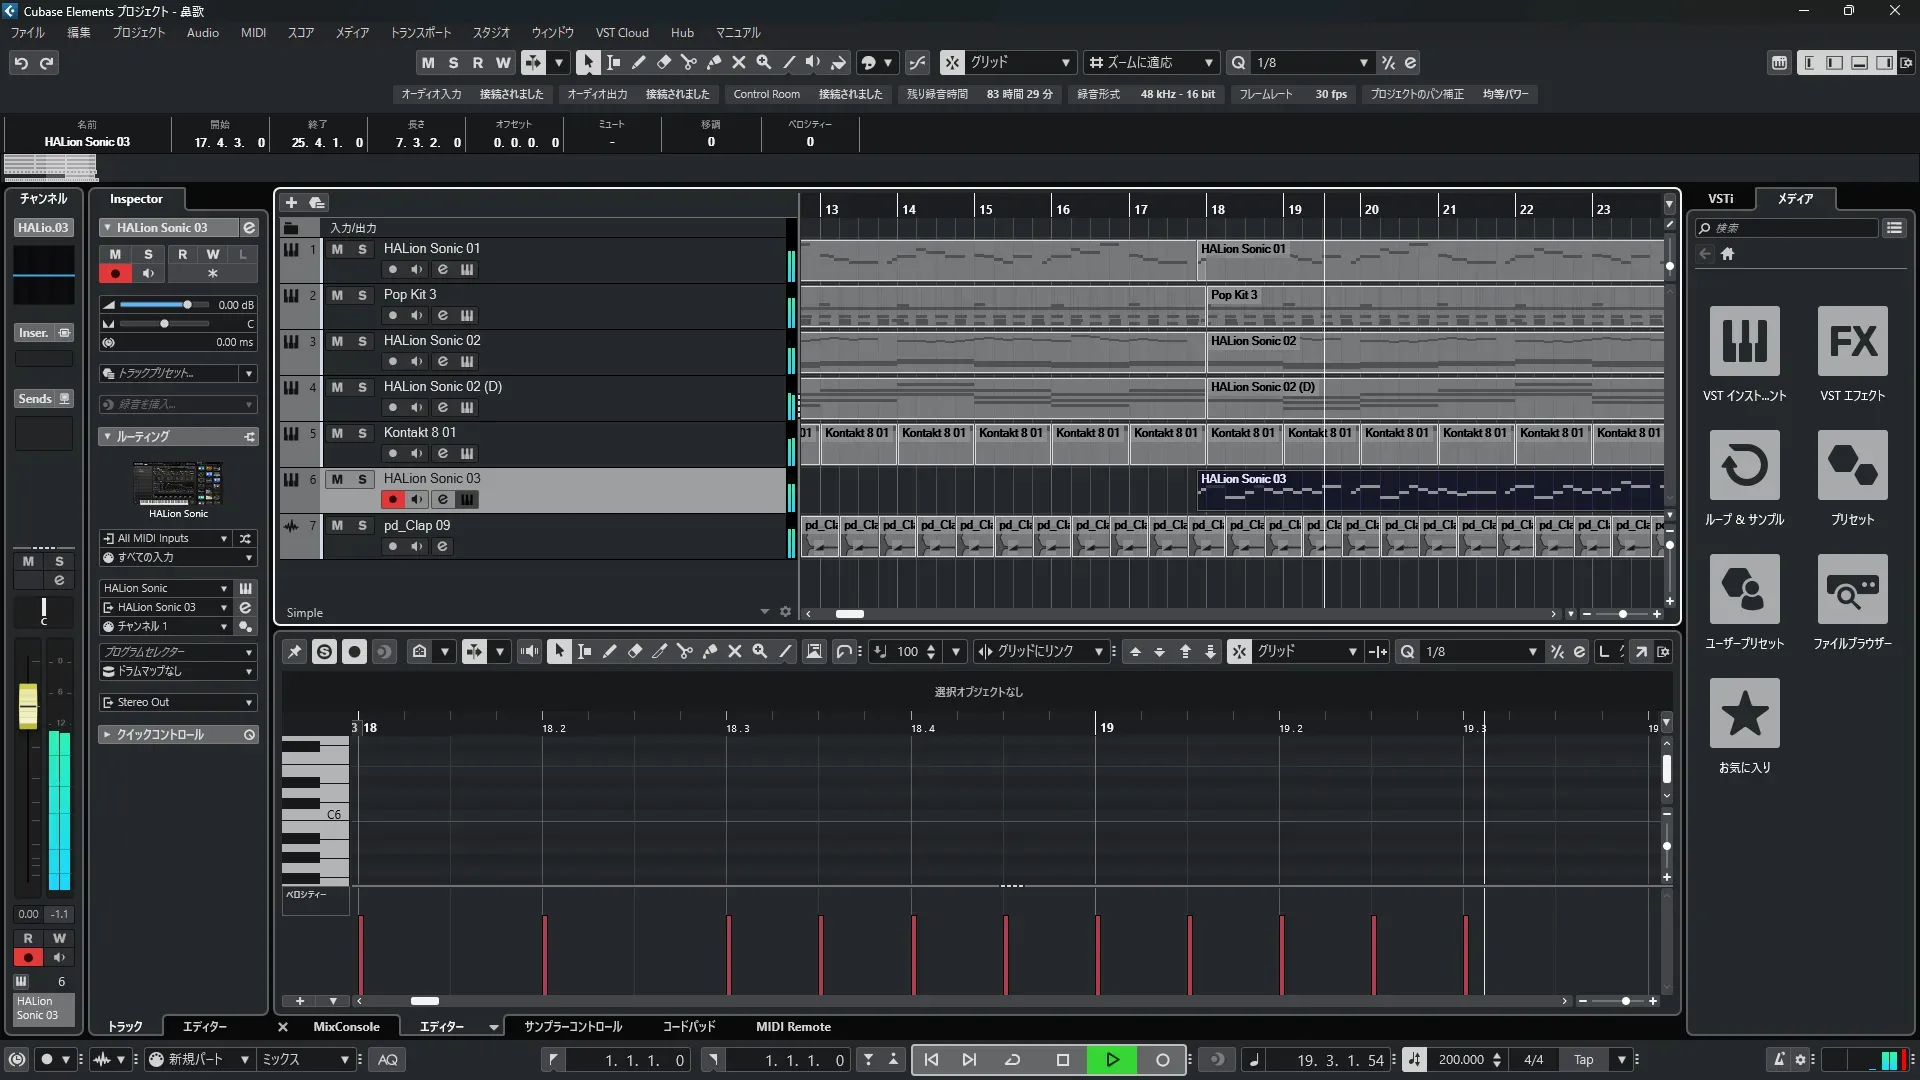Toggle record enable on HALion Sonic 03 track

392,499
